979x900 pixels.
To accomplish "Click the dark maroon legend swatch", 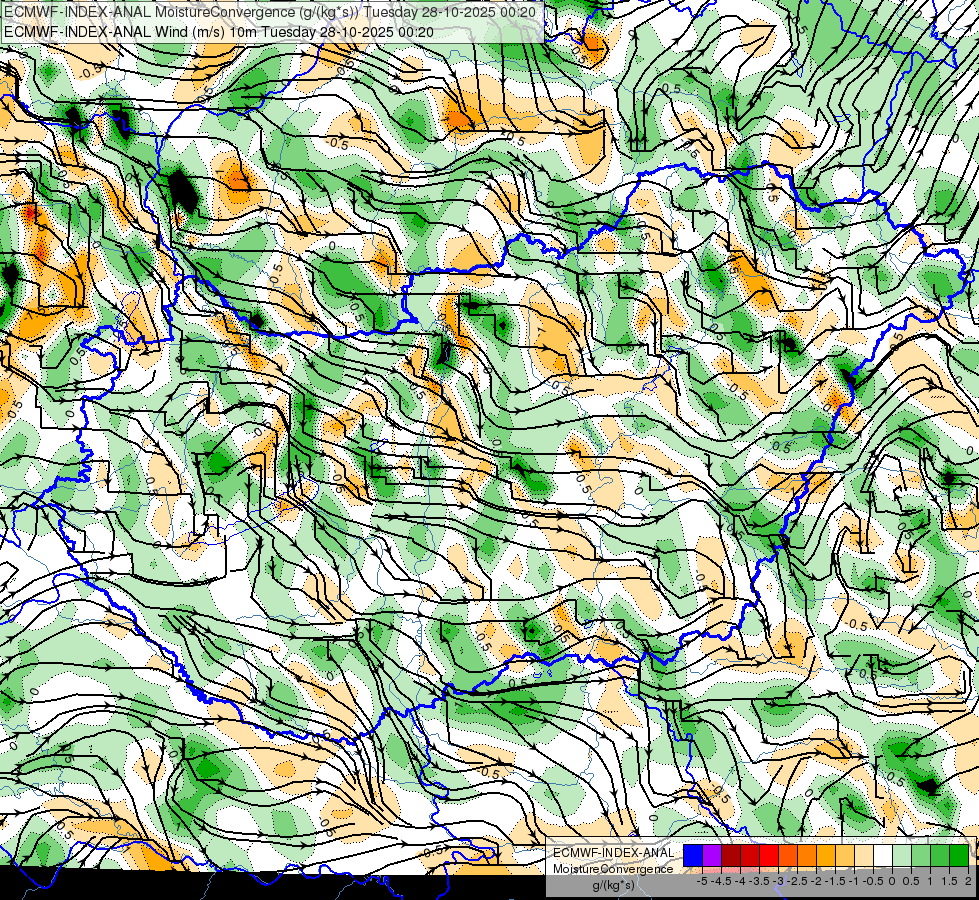I will 731,855.
